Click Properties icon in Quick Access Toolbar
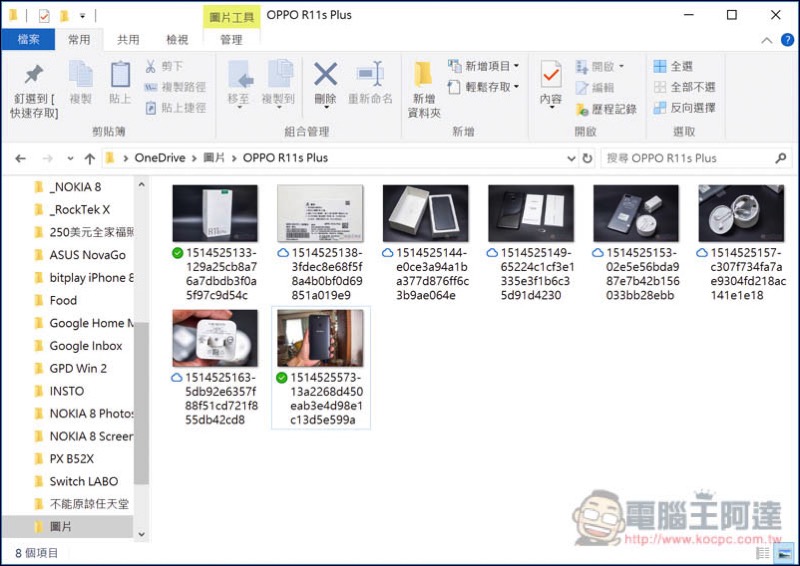Viewport: 800px width, 566px height. pos(44,16)
